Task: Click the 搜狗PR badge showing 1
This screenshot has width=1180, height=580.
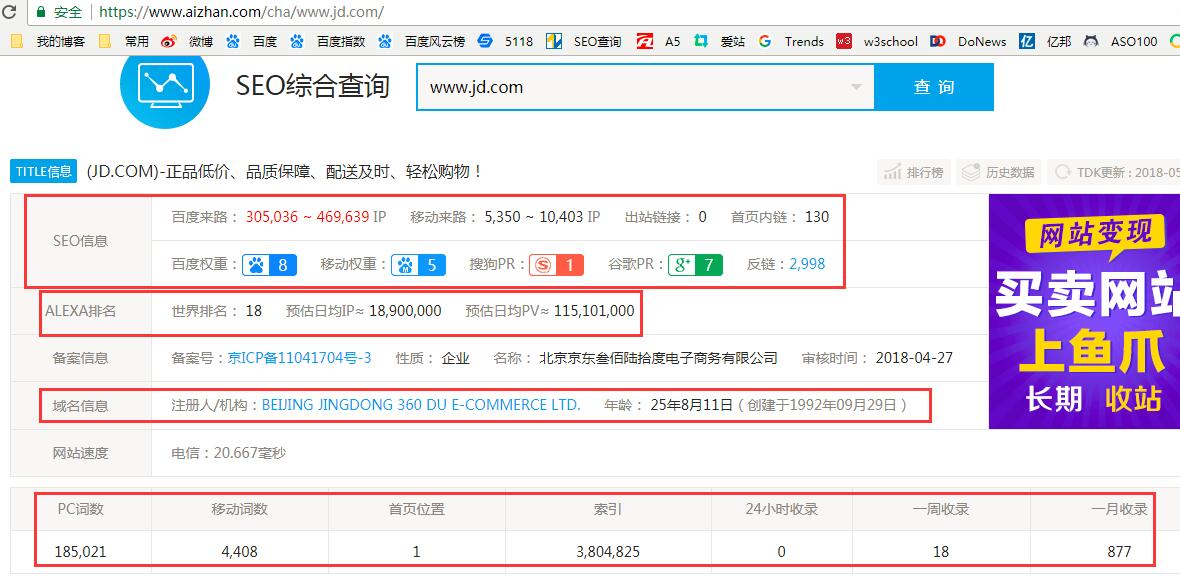Action: (556, 265)
